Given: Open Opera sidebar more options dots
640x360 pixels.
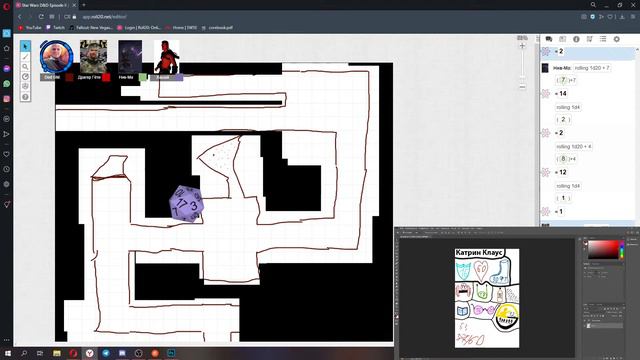Looking at the screenshot, I should click(x=7, y=340).
